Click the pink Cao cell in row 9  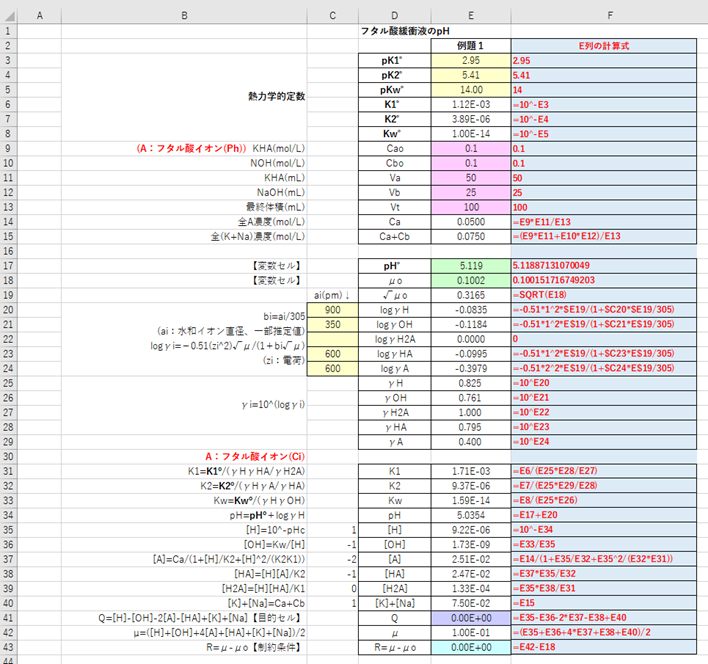471,149
